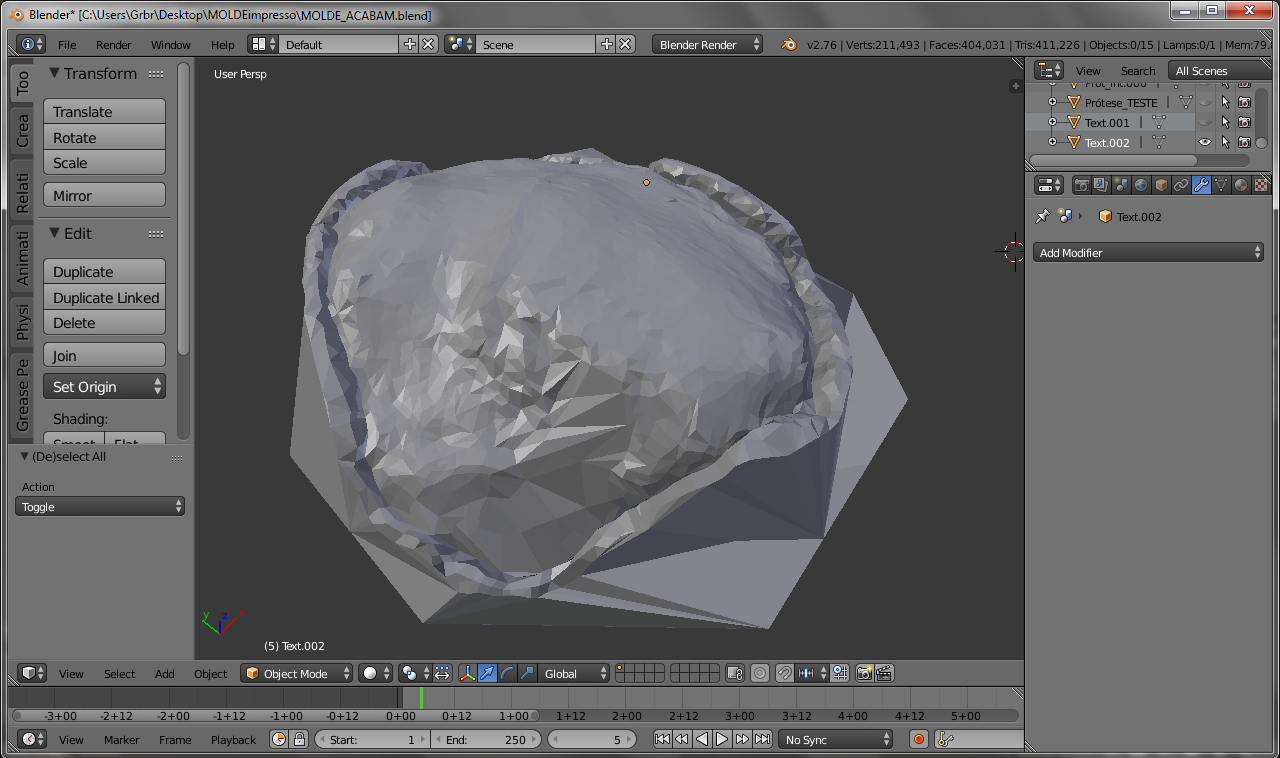Toggle lock camera and layers button
1280x758 pixels.
point(735,673)
